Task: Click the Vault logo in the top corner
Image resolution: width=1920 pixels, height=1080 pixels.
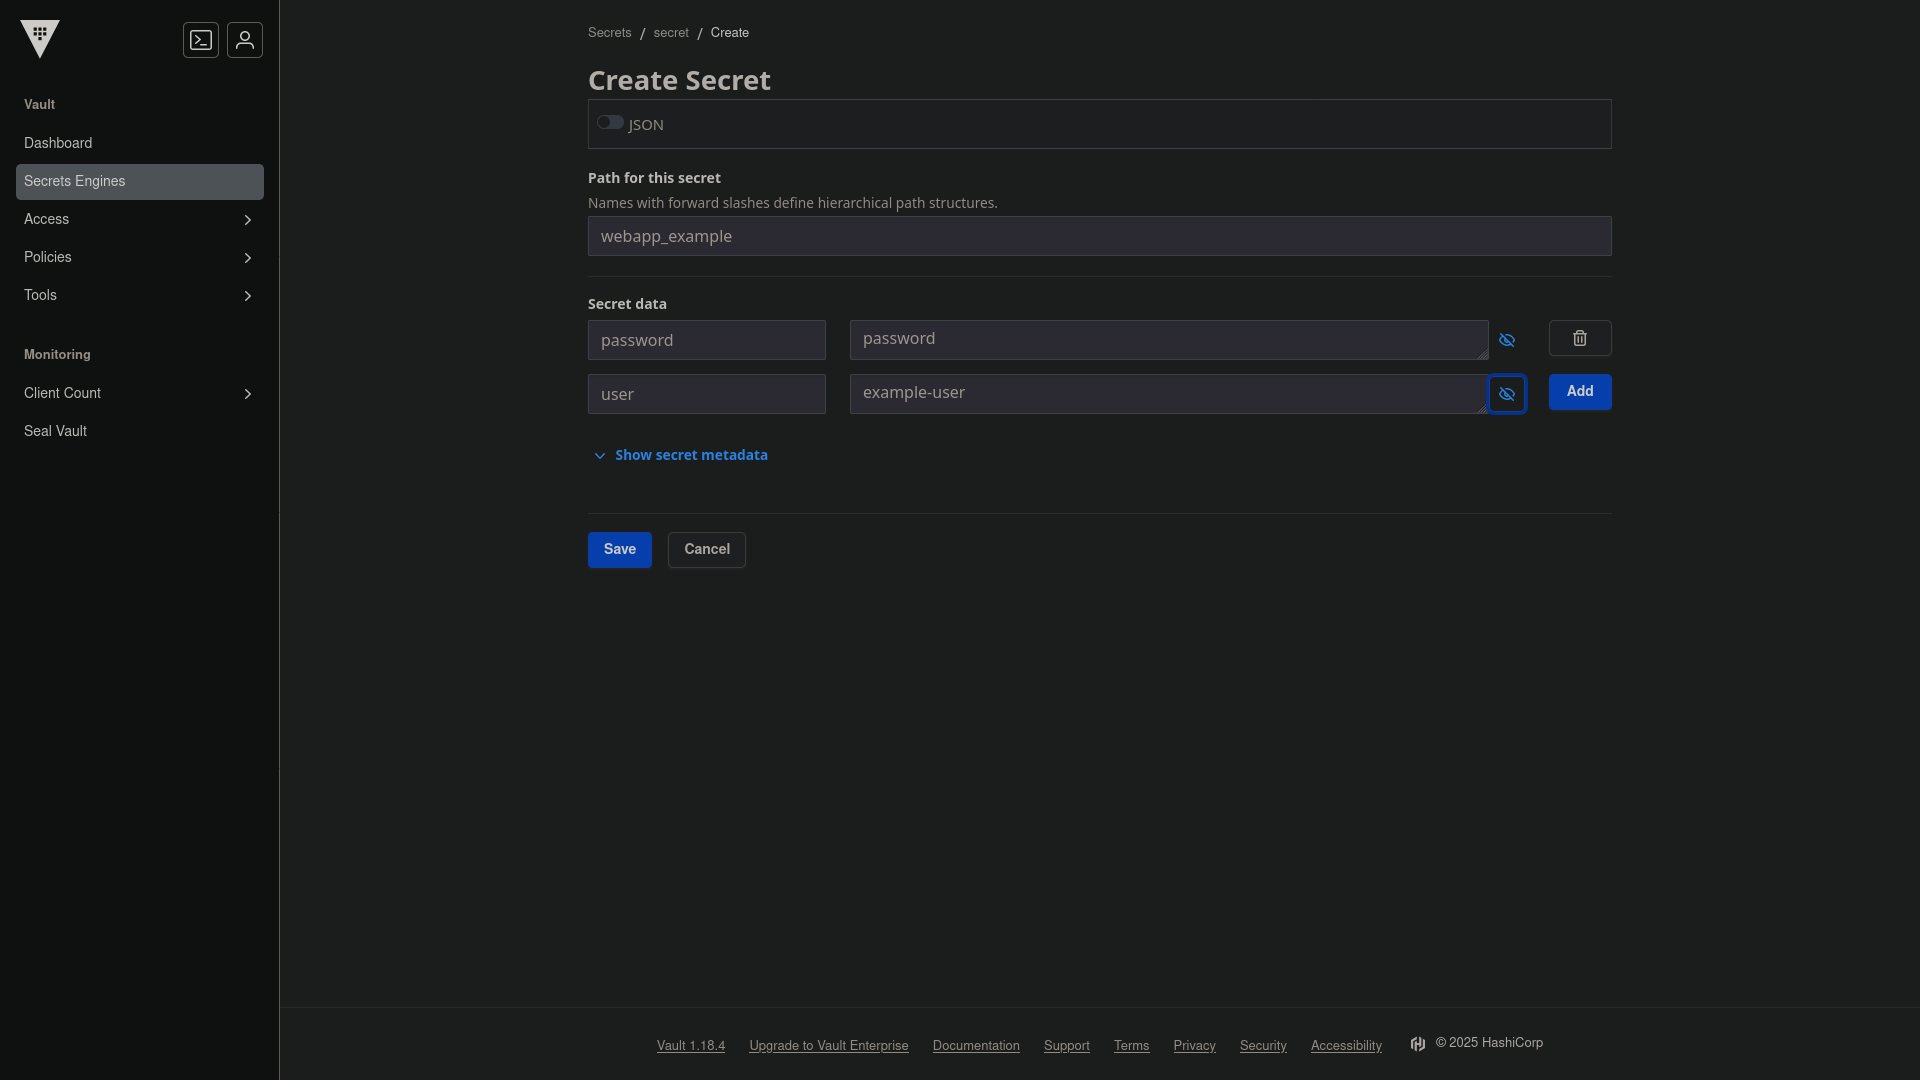Action: tap(40, 40)
